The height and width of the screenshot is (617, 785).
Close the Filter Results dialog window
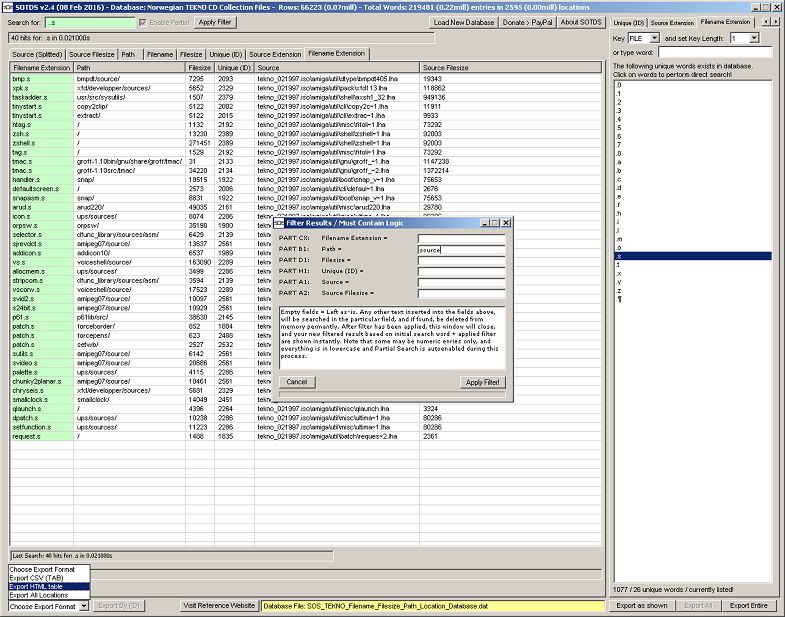506,223
